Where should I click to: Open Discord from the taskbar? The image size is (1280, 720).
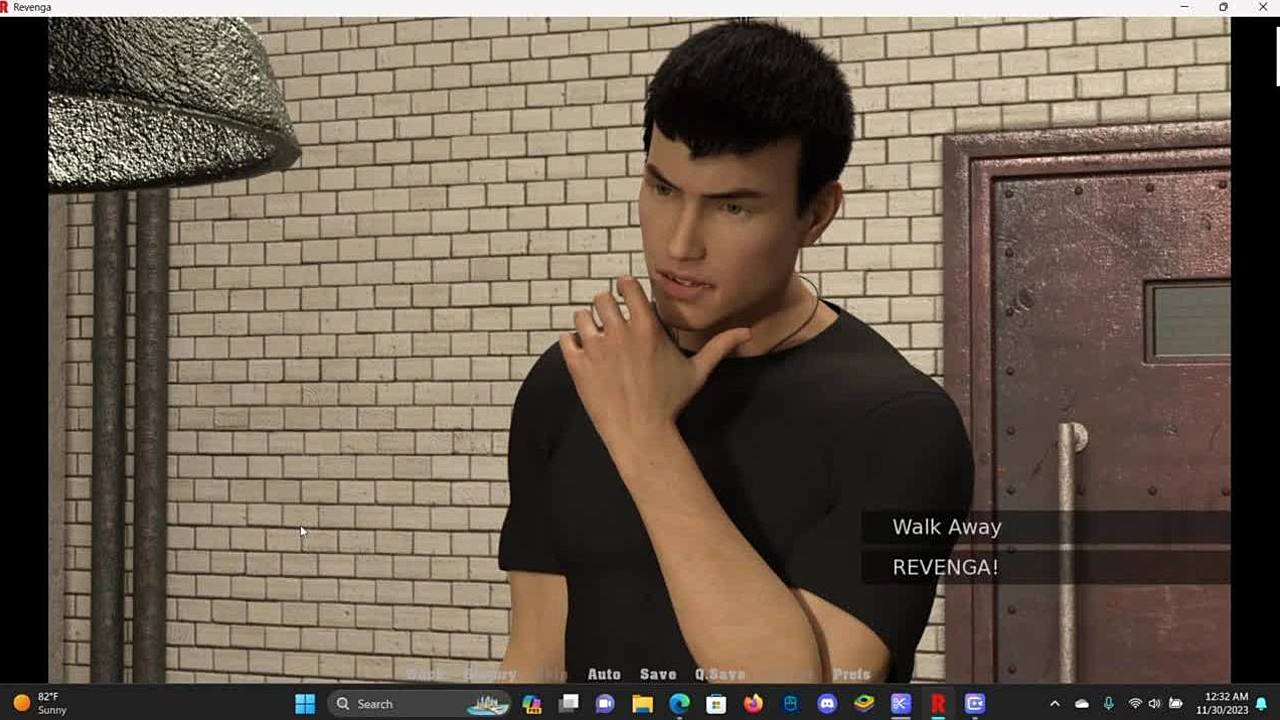pos(827,704)
